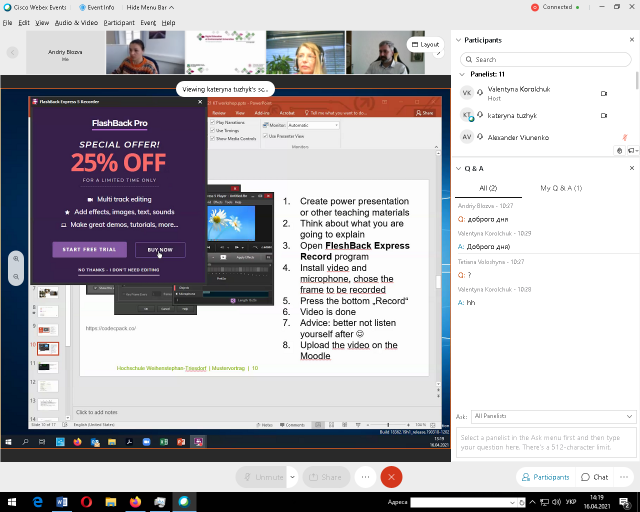The height and width of the screenshot is (512, 640).
Task: Click Firefox icon in shared screen taskbar
Action: [x=77, y=442]
